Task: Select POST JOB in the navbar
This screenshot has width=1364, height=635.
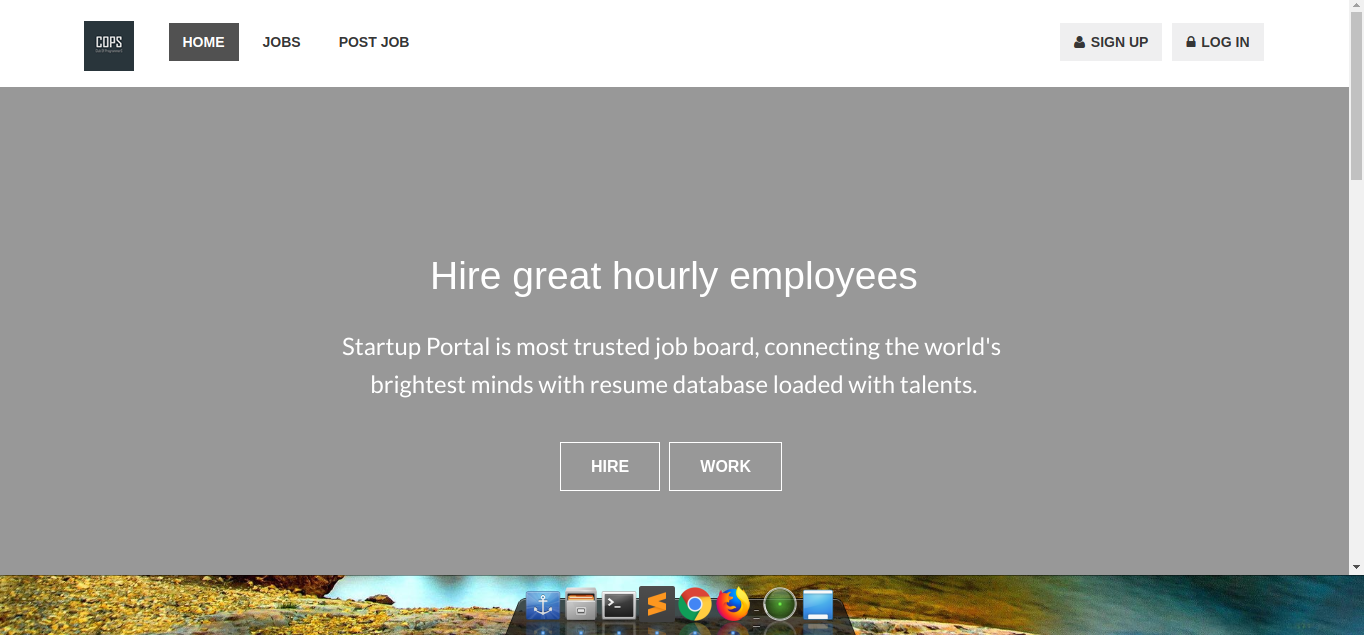Action: (374, 42)
